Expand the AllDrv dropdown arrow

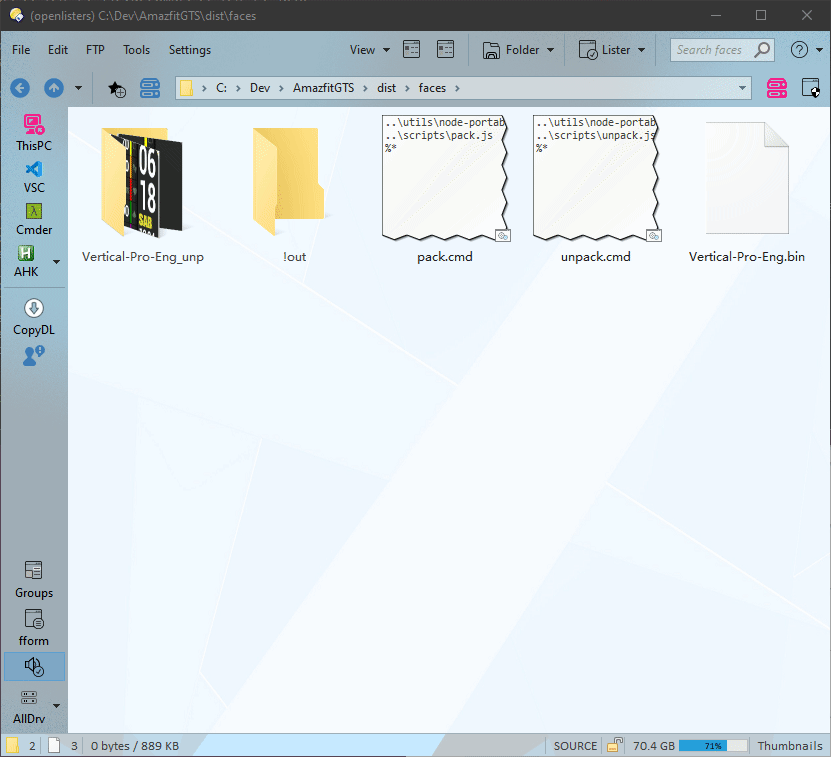[x=56, y=706]
